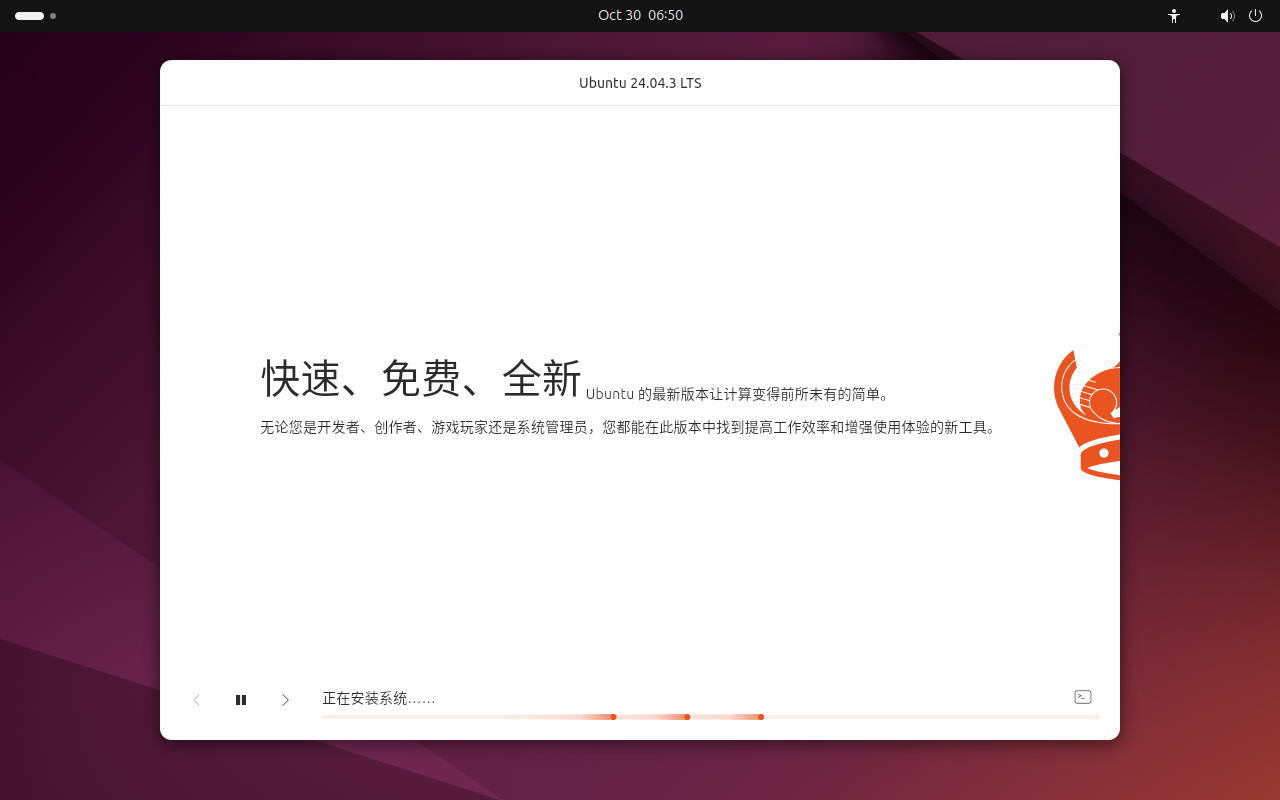Pause the installation slideshow
1280x800 pixels.
(x=241, y=700)
